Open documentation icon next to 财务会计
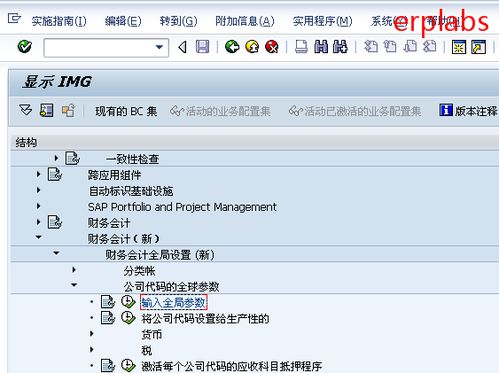 55,222
